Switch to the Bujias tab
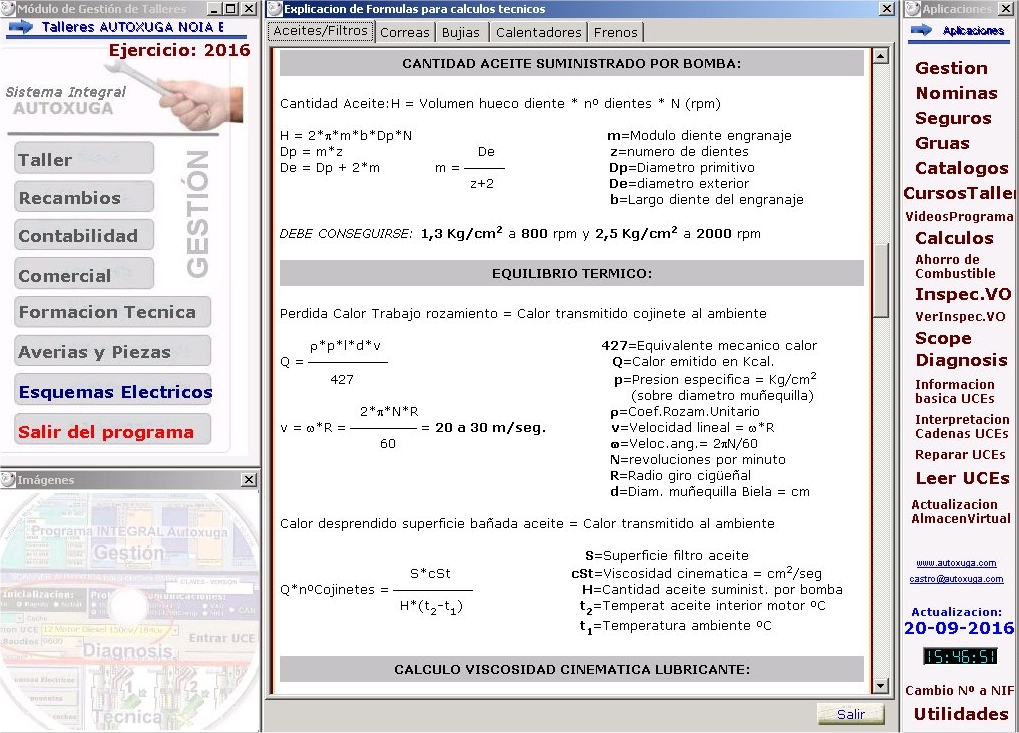1019x733 pixels. click(x=461, y=32)
